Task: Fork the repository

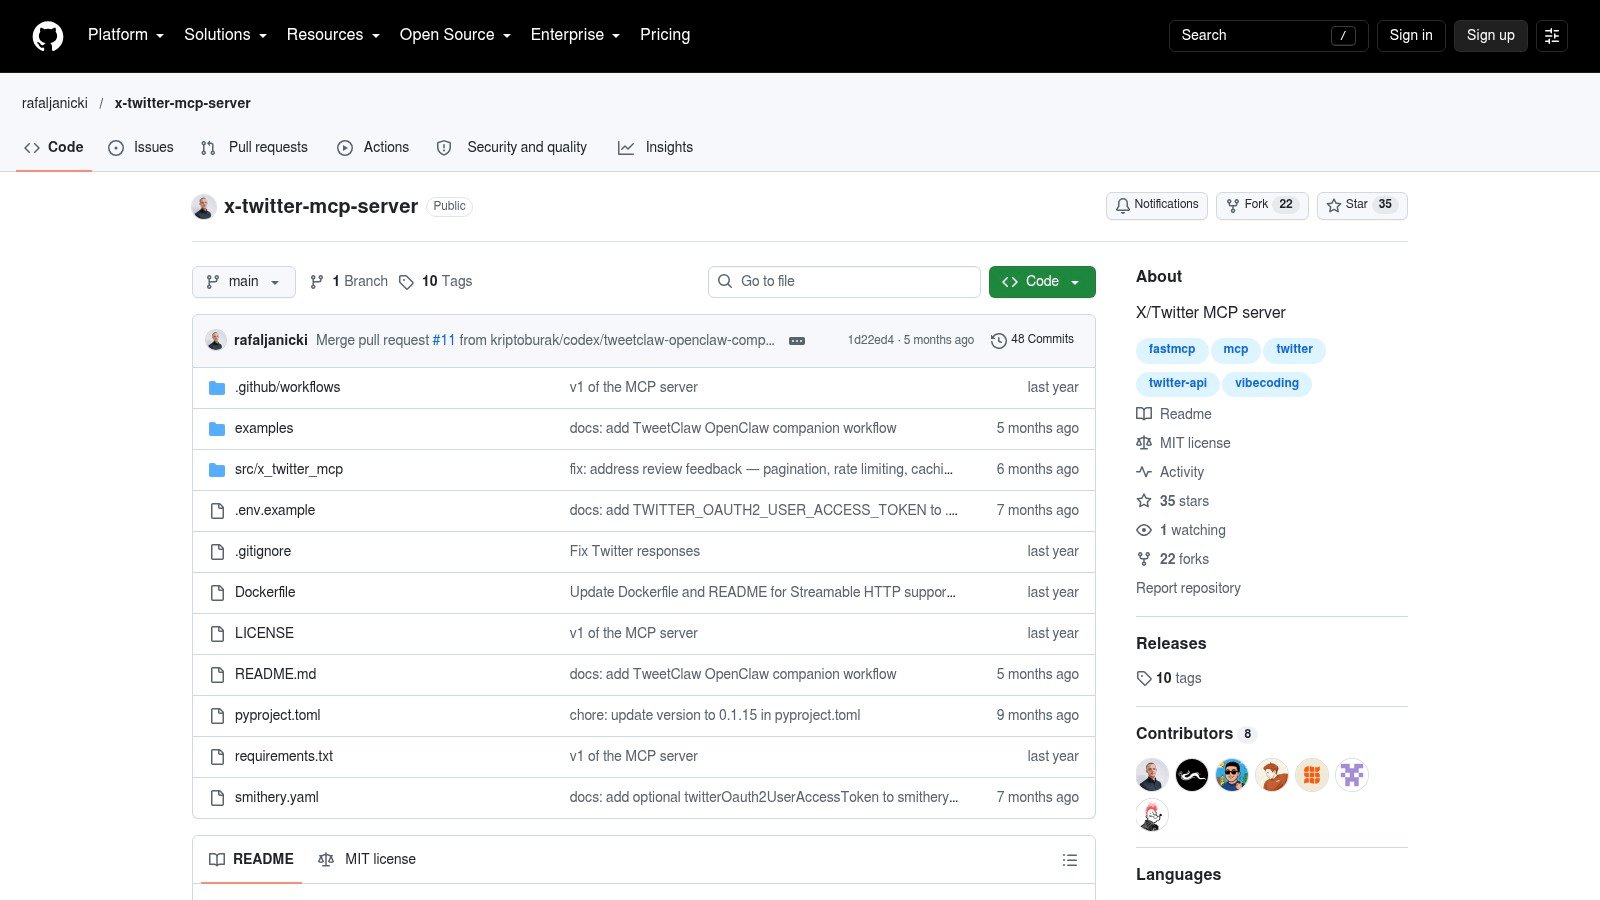Action: tap(1262, 205)
